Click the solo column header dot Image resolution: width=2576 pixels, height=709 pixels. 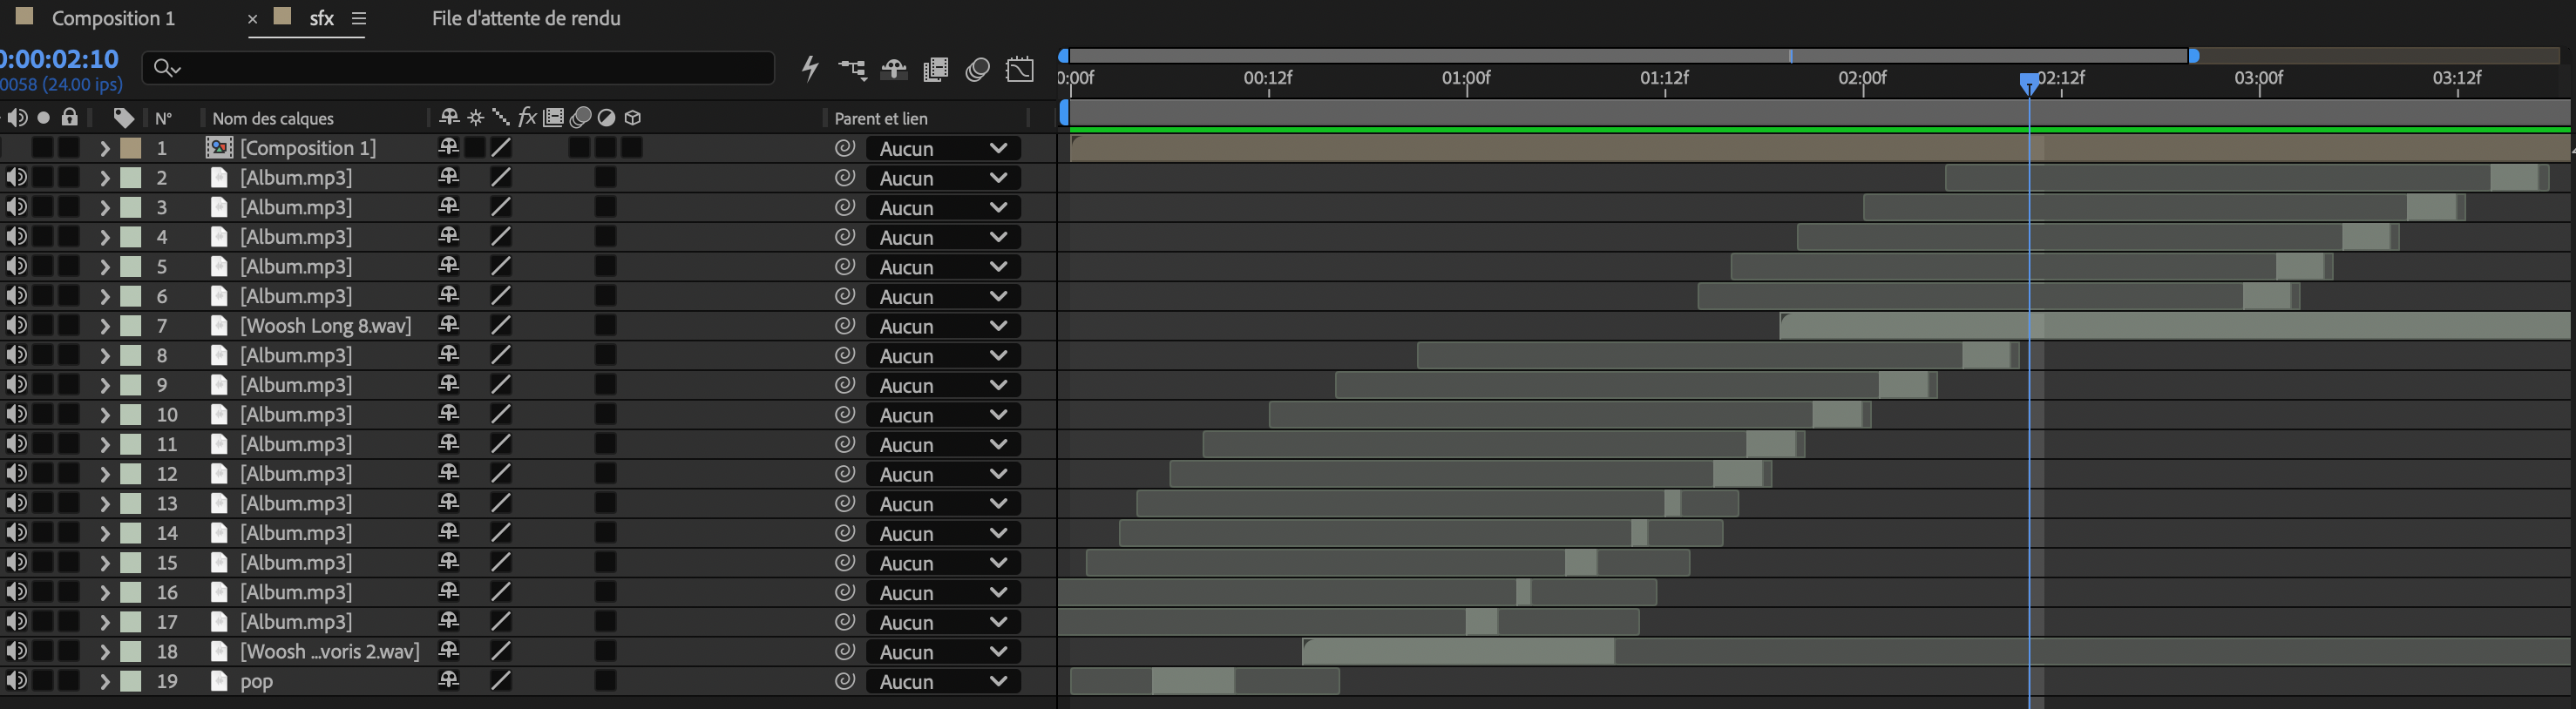pyautogui.click(x=43, y=118)
